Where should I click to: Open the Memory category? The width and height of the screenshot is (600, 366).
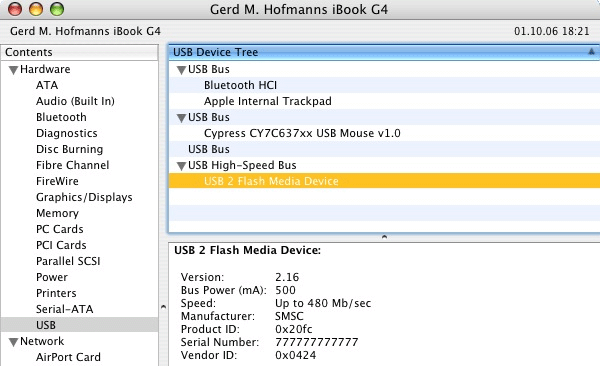(x=57, y=213)
